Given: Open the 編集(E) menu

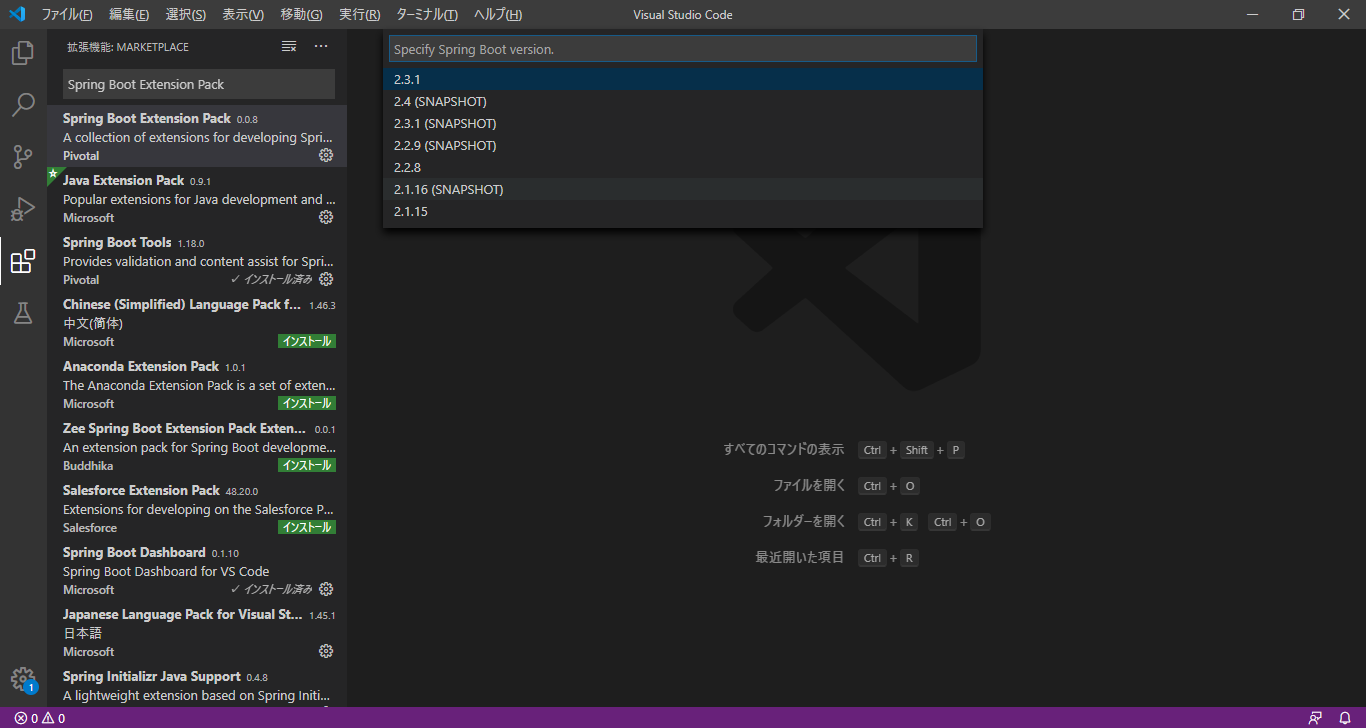Looking at the screenshot, I should [x=129, y=15].
